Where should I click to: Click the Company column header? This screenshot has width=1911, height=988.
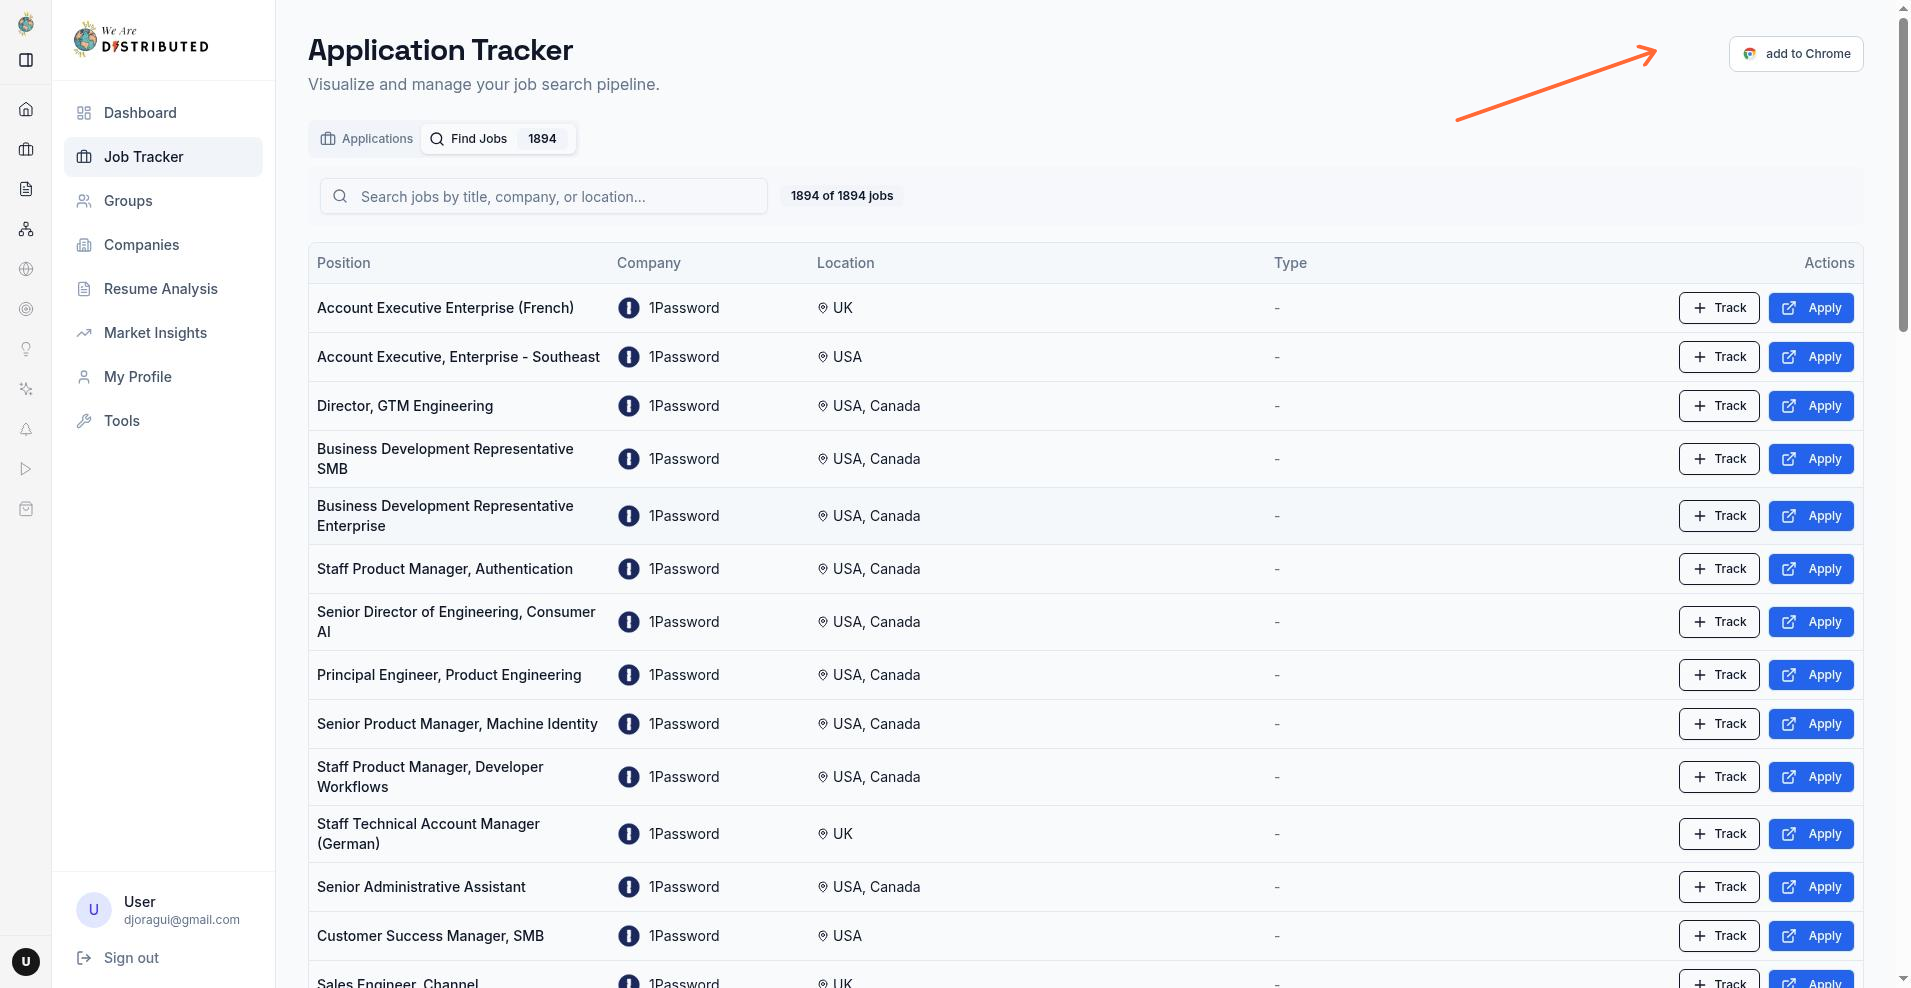click(648, 263)
